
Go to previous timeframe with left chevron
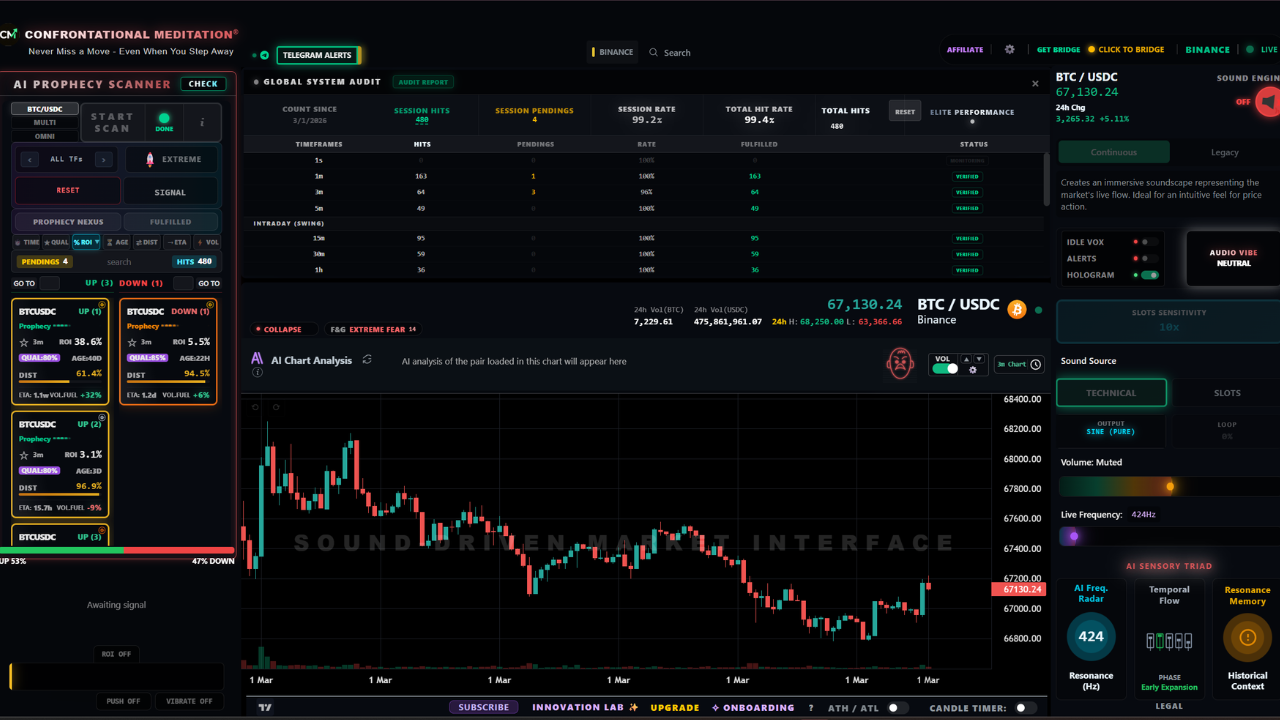pos(30,159)
